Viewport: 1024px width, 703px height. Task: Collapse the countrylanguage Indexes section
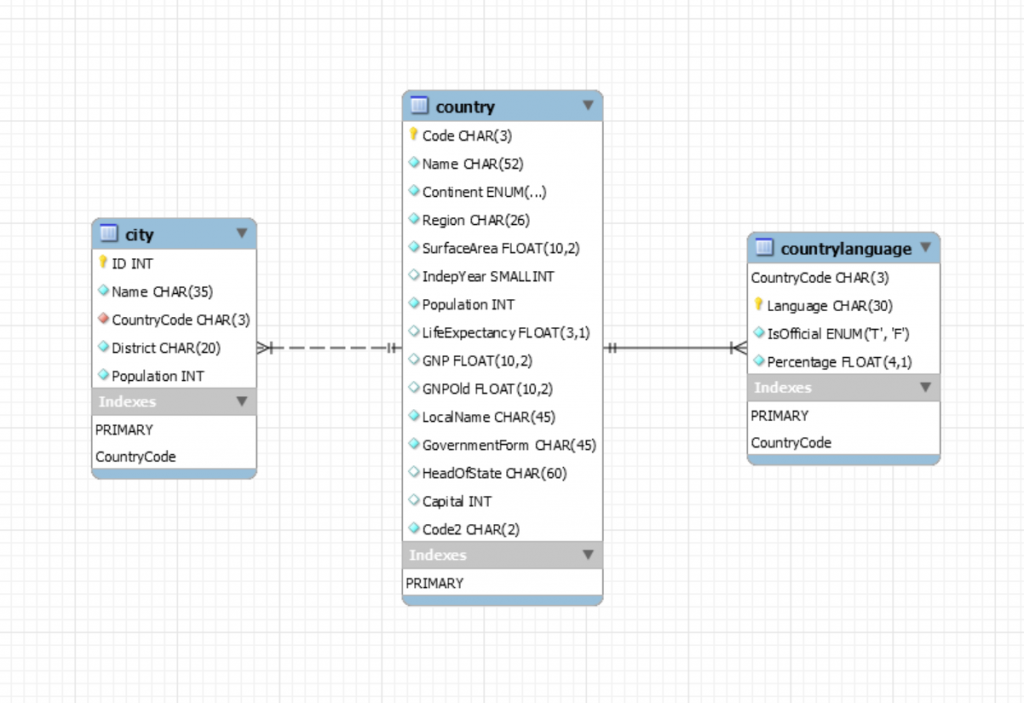pyautogui.click(x=925, y=387)
